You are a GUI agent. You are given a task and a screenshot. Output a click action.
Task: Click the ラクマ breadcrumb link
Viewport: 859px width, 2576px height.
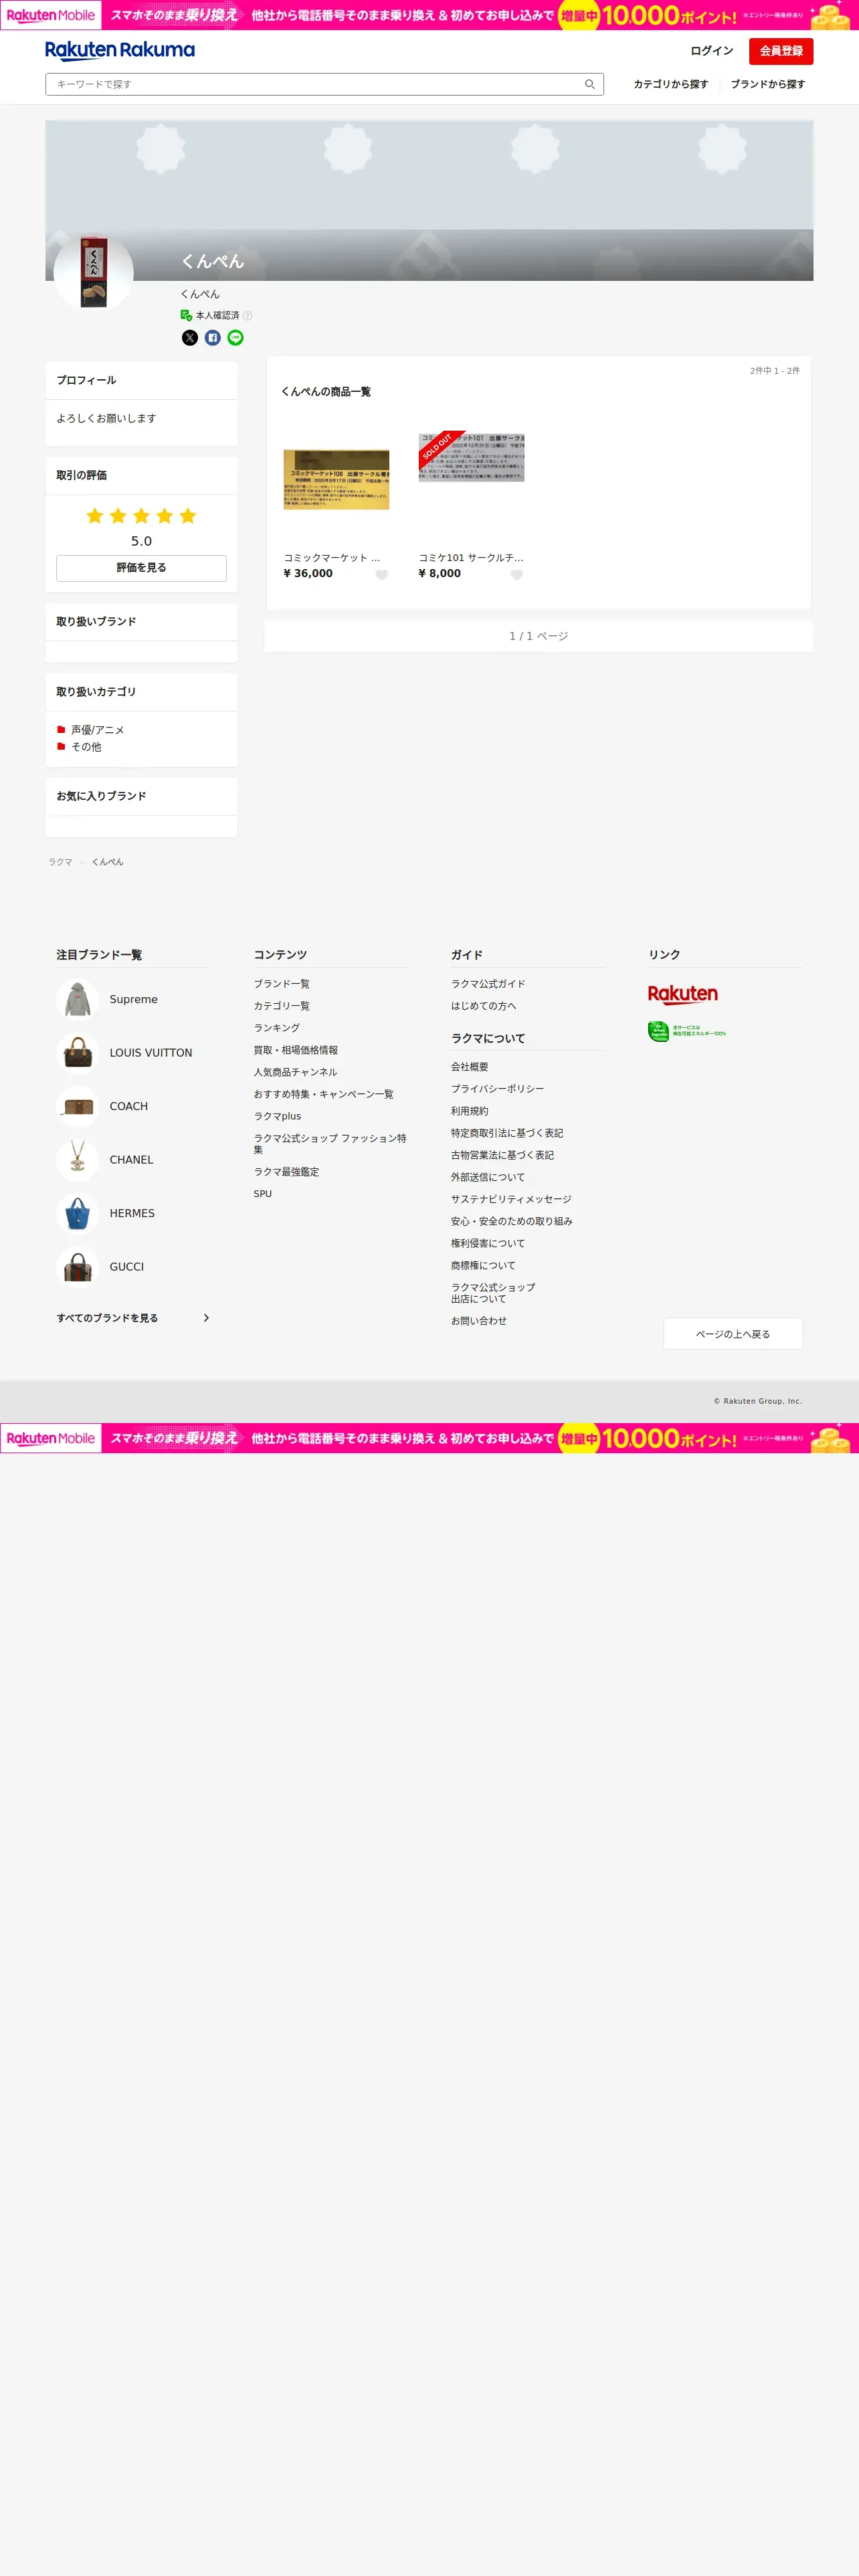(60, 862)
